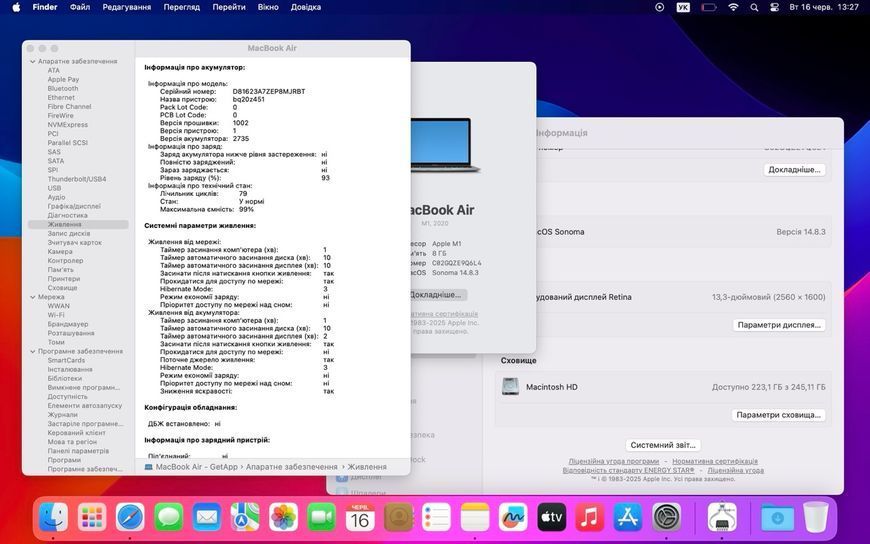Click the Macintosh HD drive icon
This screenshot has width=870, height=544.
(510, 386)
